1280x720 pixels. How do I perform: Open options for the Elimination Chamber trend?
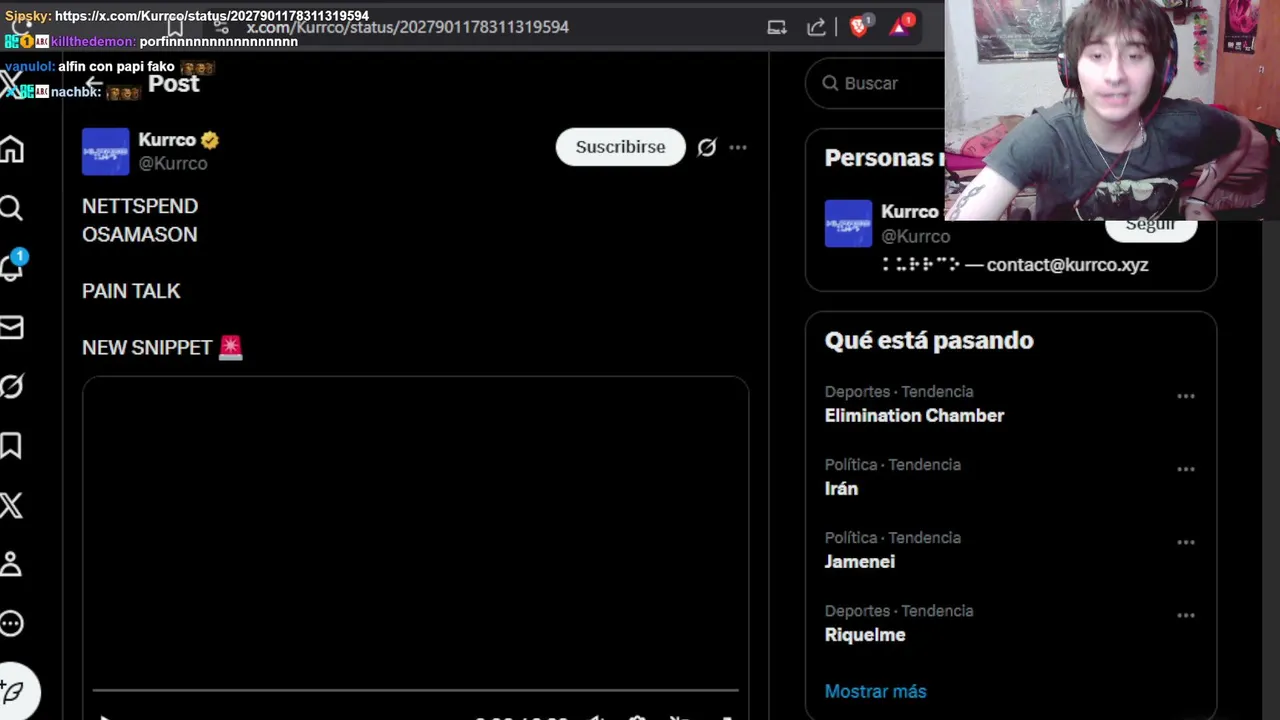coord(1186,396)
